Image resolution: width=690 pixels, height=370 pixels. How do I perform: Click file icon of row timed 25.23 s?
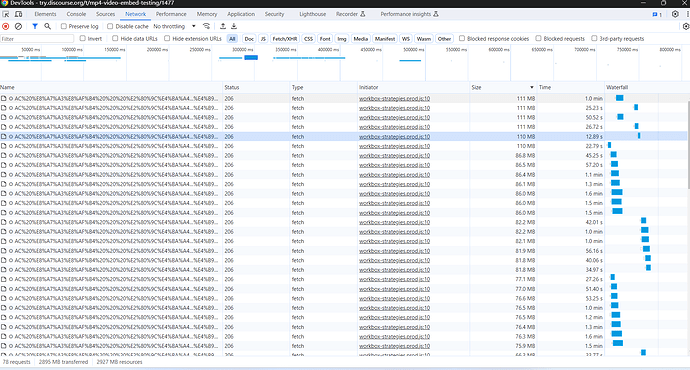tap(4, 108)
